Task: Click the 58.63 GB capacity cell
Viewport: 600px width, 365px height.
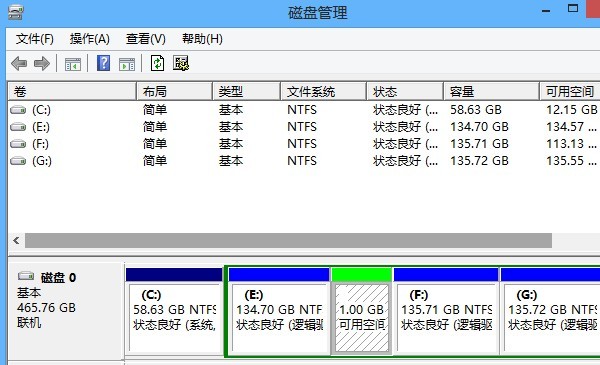Action: tap(476, 110)
